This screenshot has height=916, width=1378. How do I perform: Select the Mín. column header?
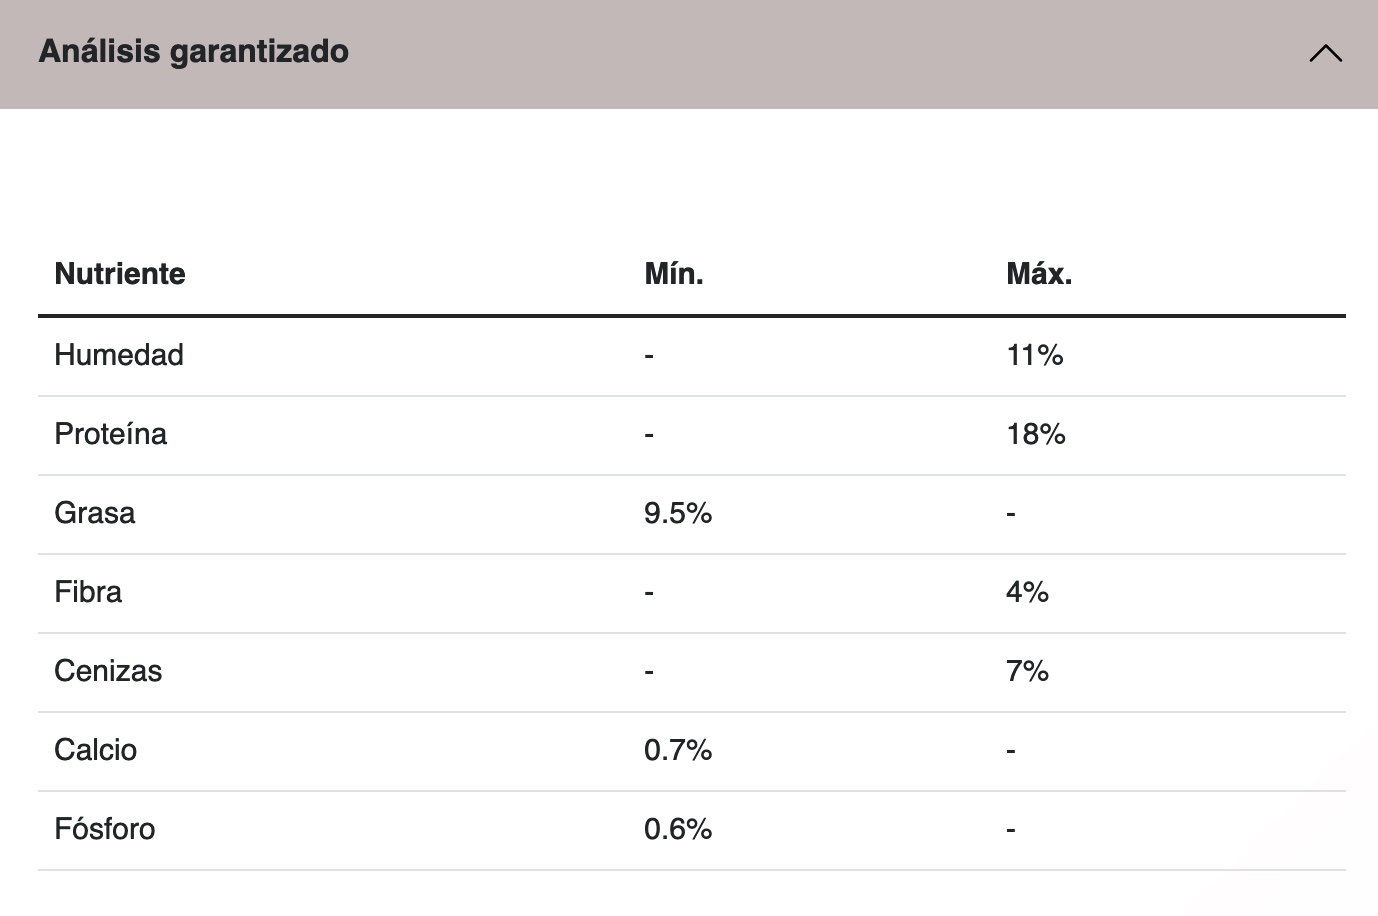pyautogui.click(x=674, y=274)
